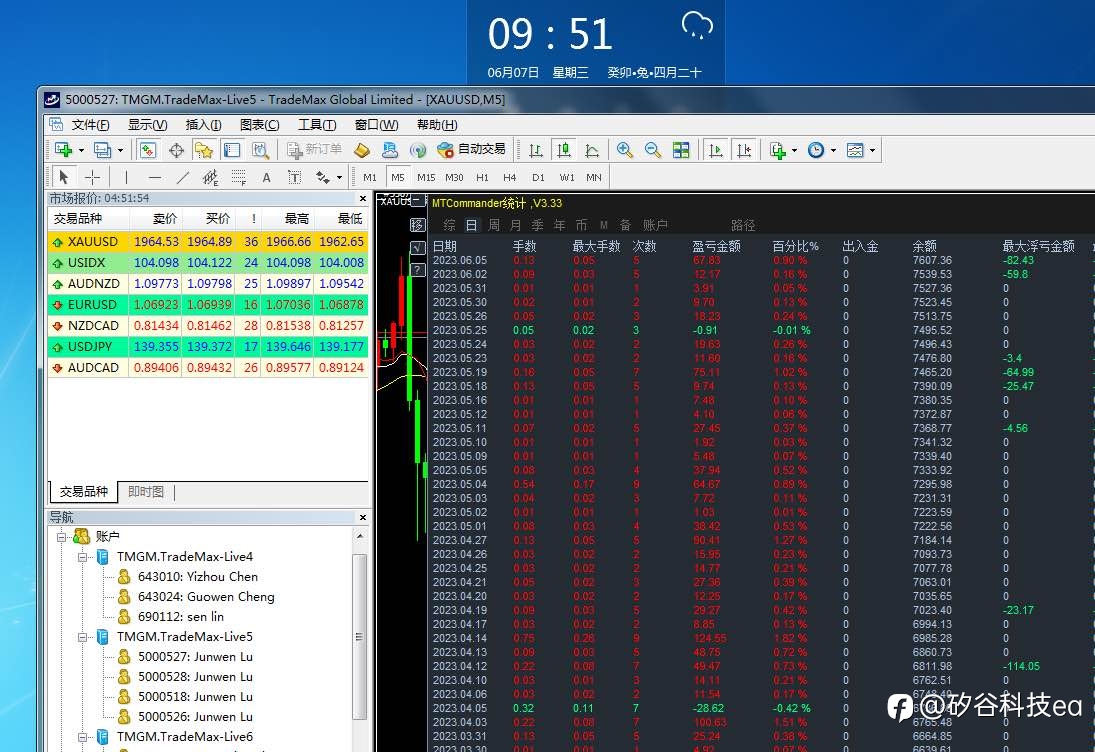The height and width of the screenshot is (752, 1095).
Task: Zoom out on the chart
Action: click(652, 149)
